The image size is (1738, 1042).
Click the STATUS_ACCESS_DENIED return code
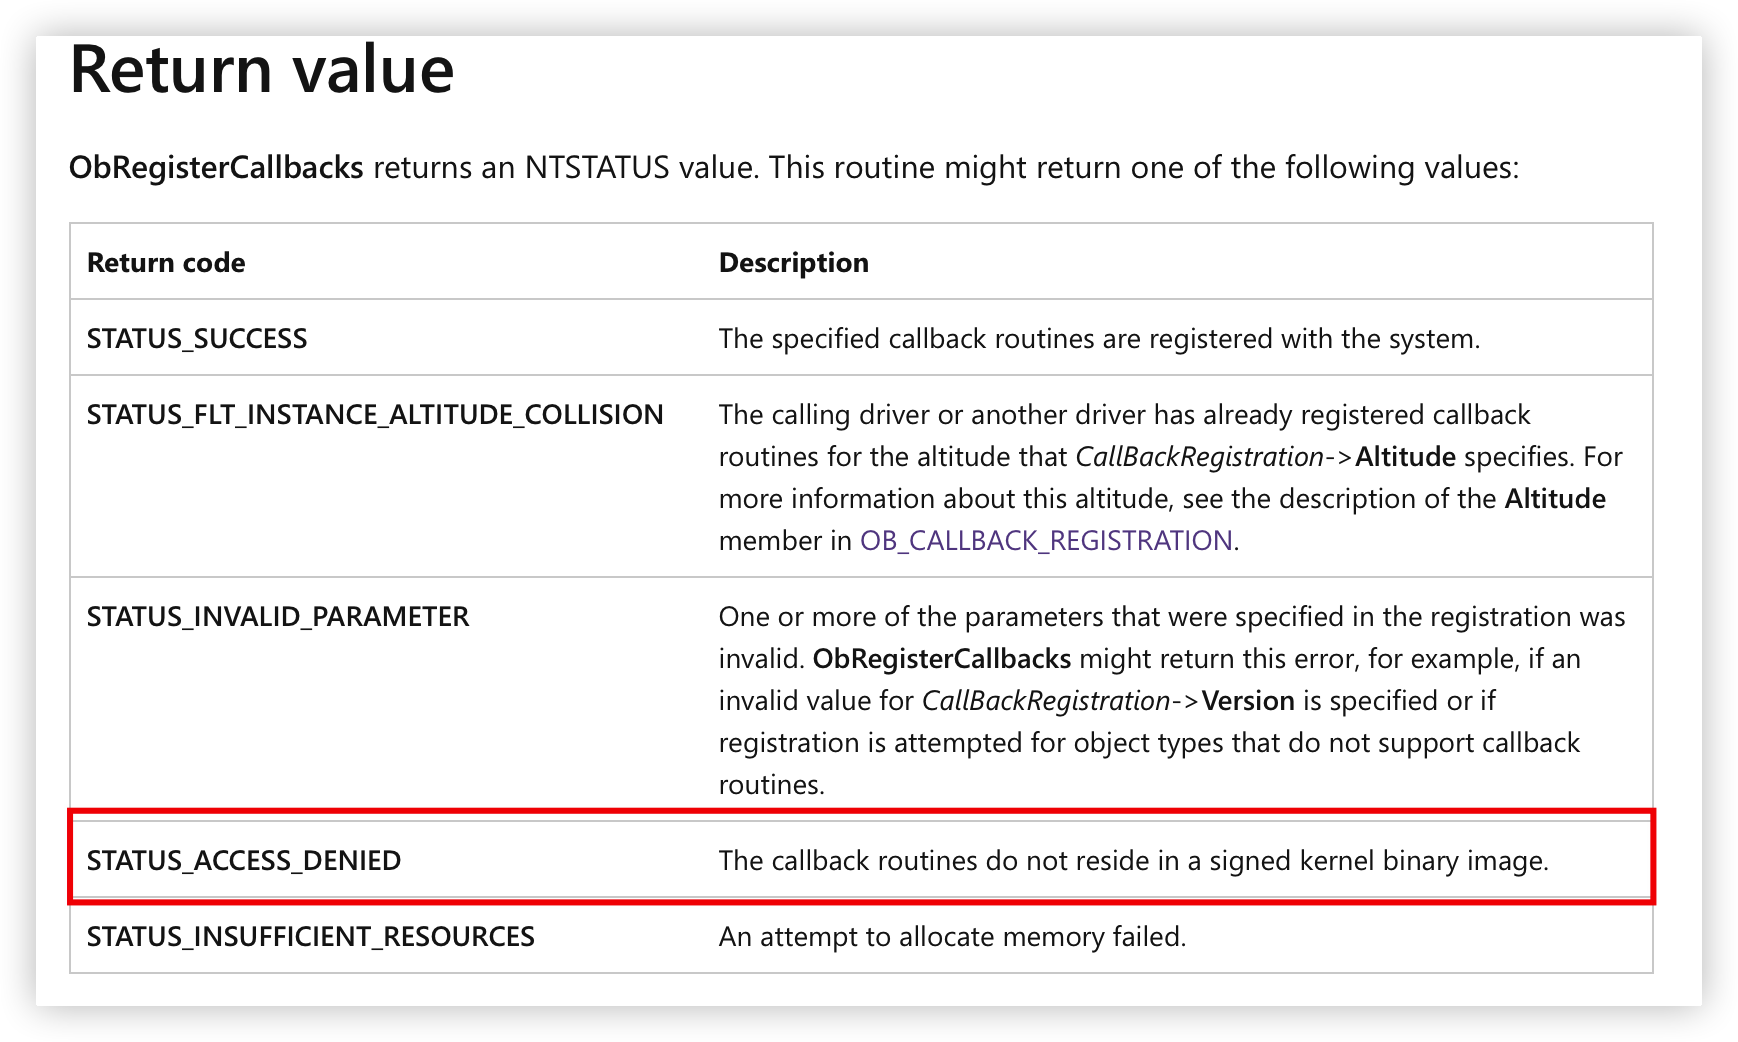coord(244,861)
